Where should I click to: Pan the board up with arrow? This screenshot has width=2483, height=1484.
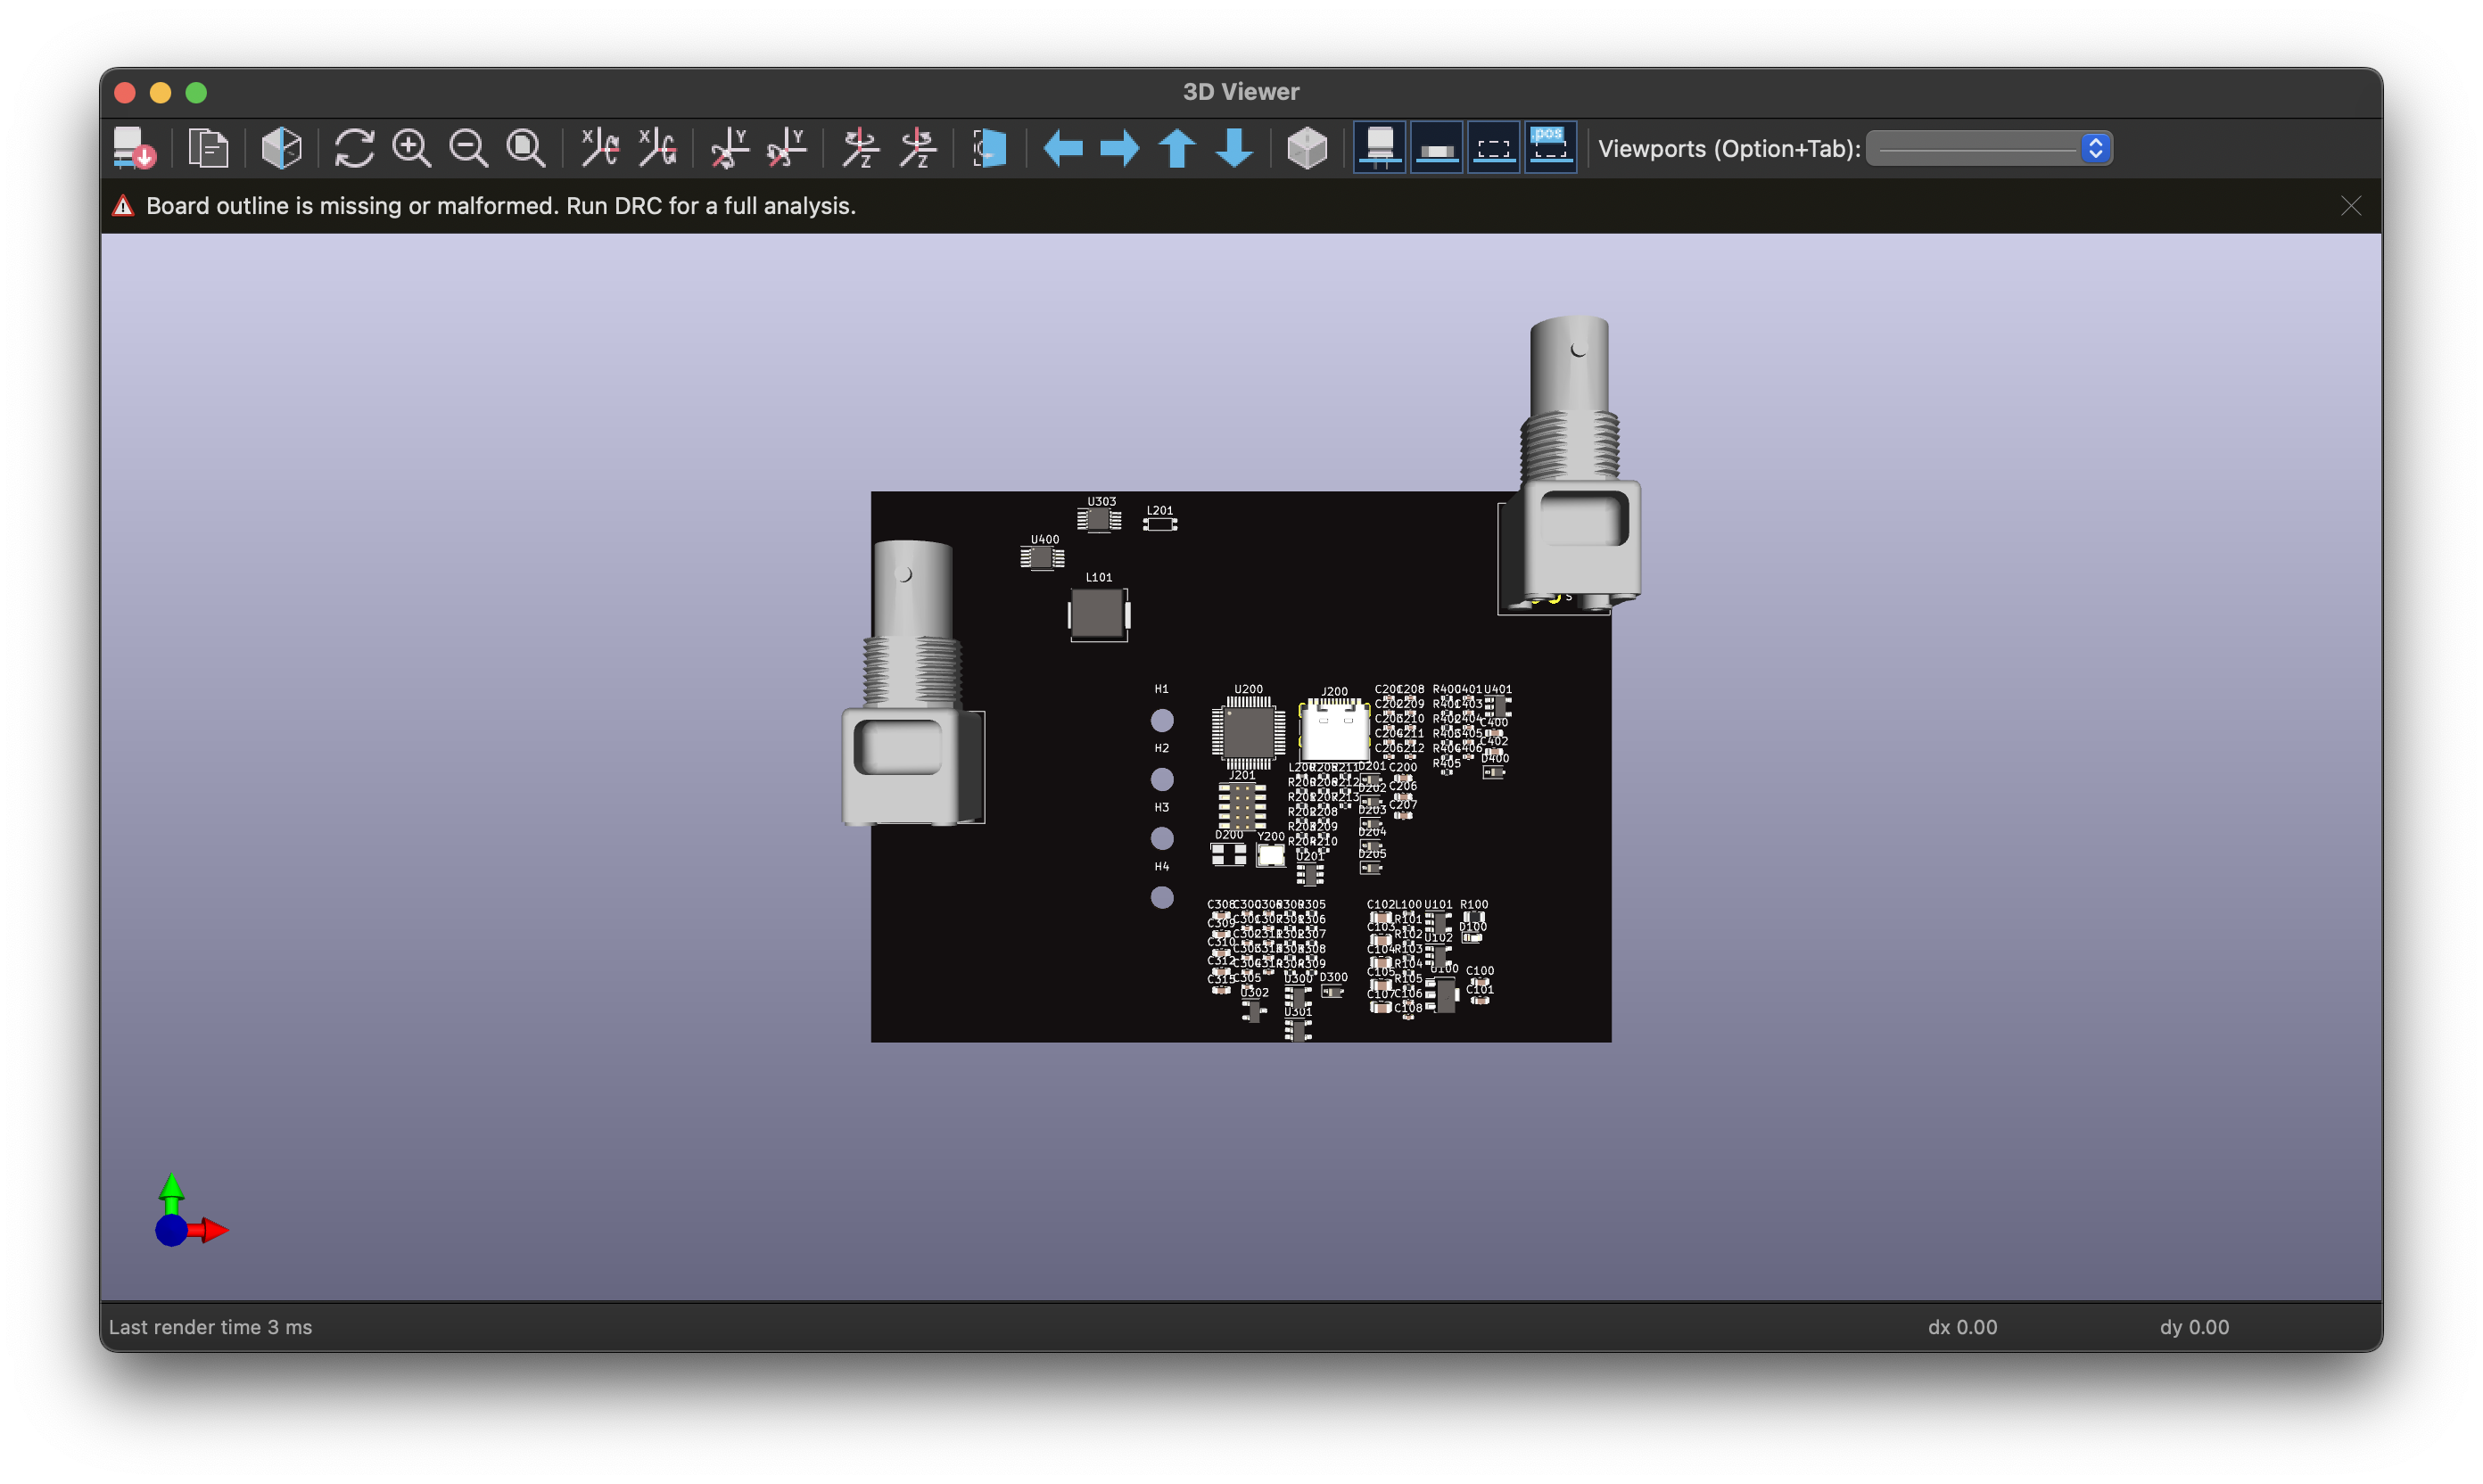pos(1177,148)
